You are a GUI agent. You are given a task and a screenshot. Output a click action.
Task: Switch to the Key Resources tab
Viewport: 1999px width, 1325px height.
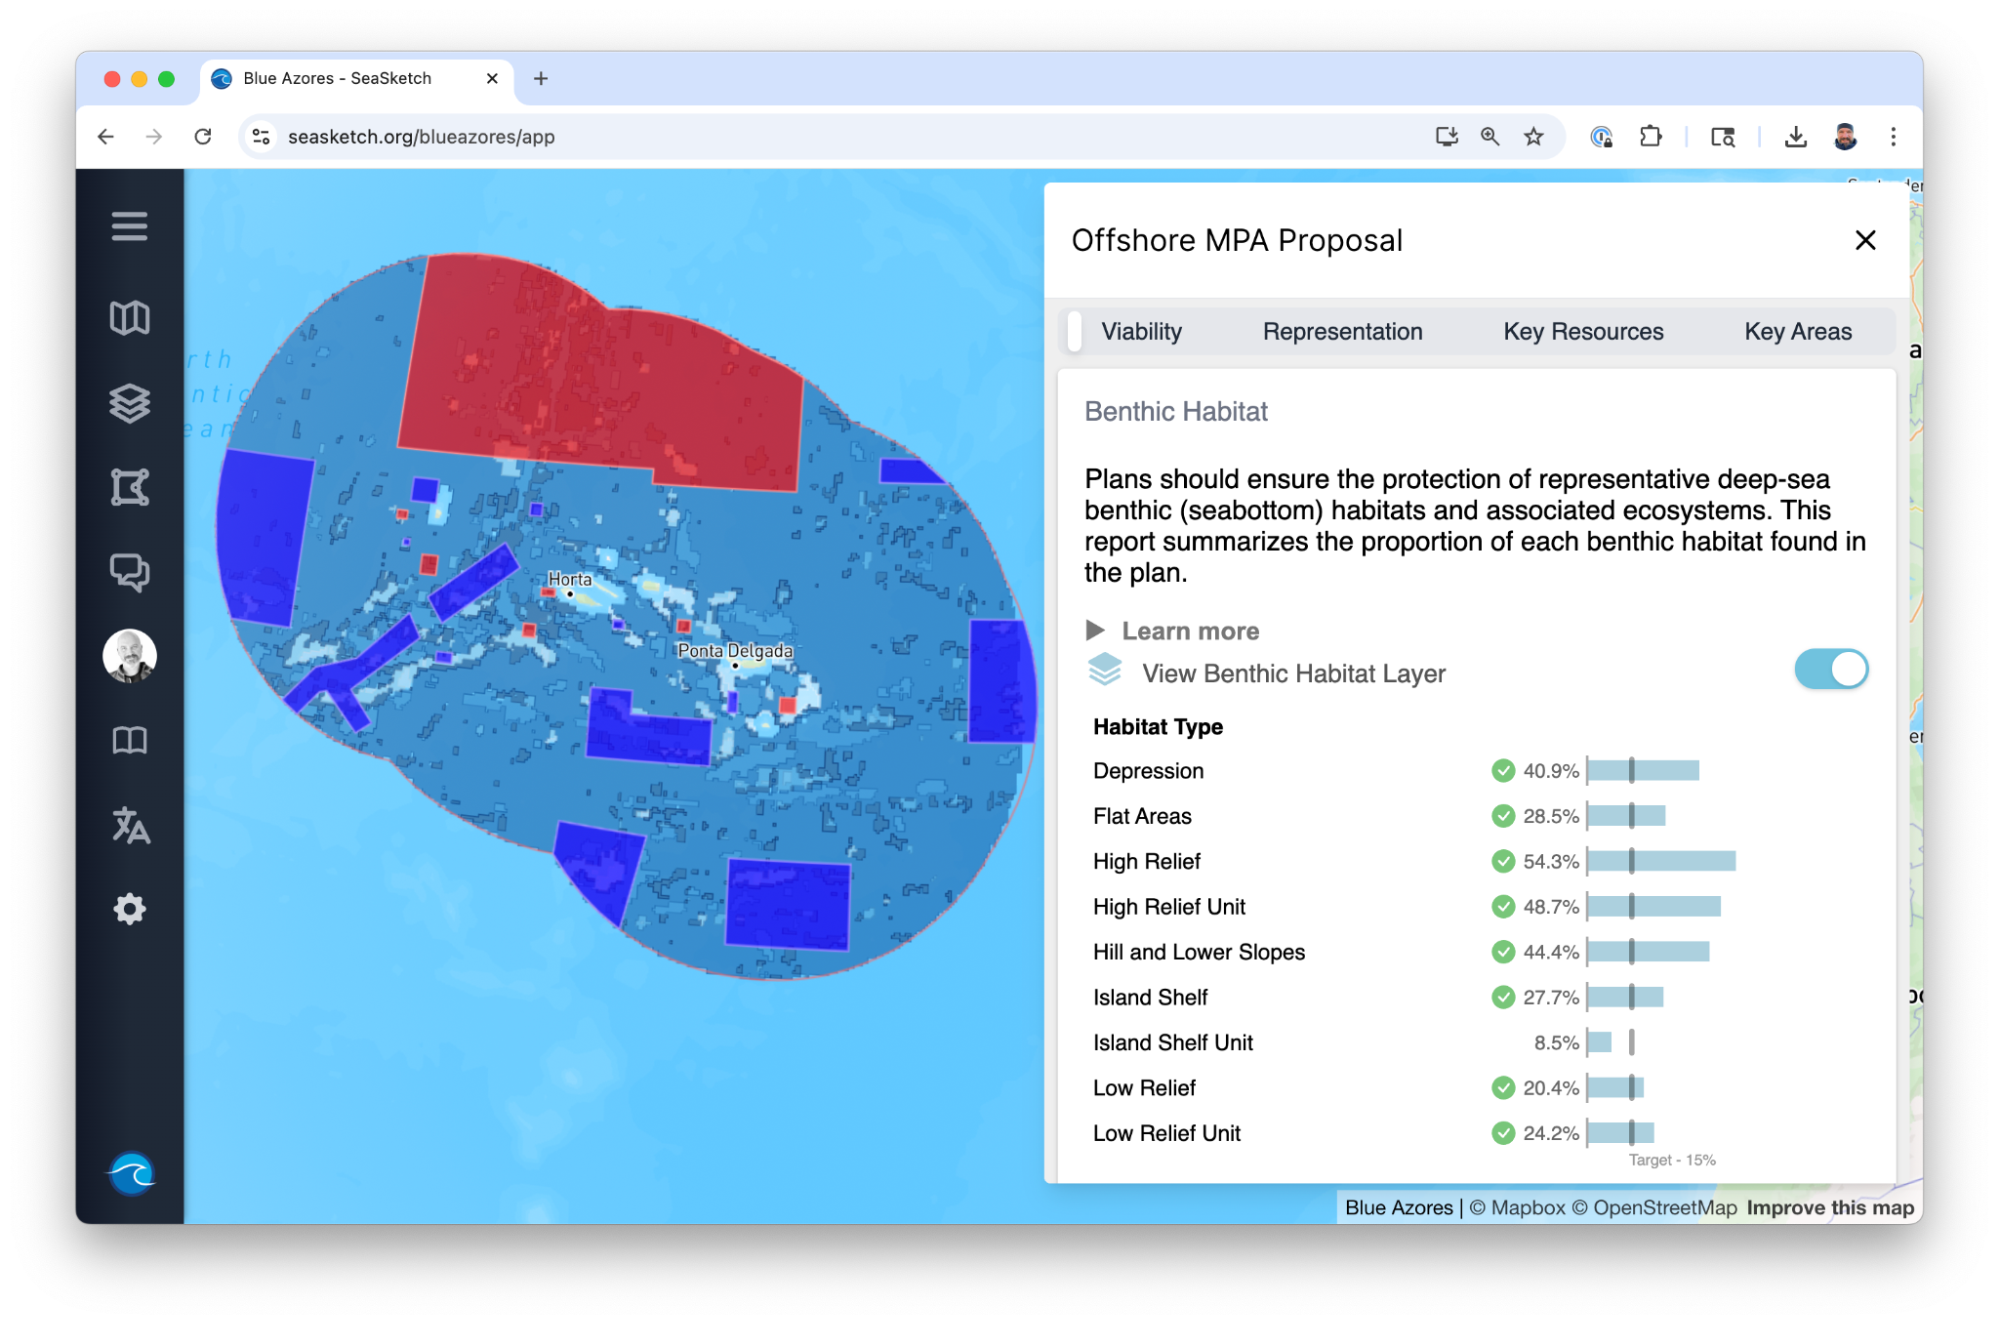1583,332
